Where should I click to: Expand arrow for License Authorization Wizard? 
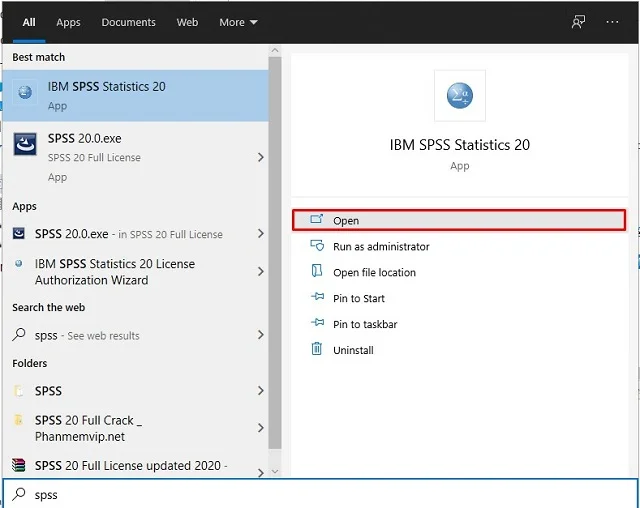click(x=261, y=271)
